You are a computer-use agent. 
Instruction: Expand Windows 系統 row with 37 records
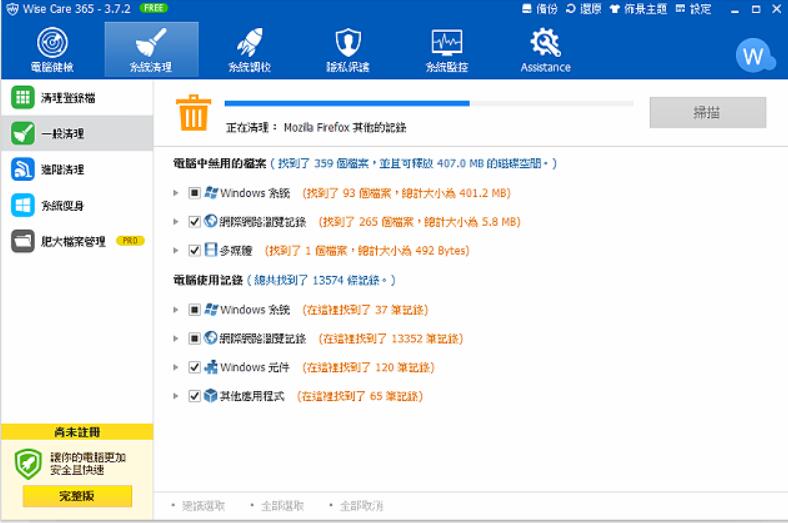176,309
